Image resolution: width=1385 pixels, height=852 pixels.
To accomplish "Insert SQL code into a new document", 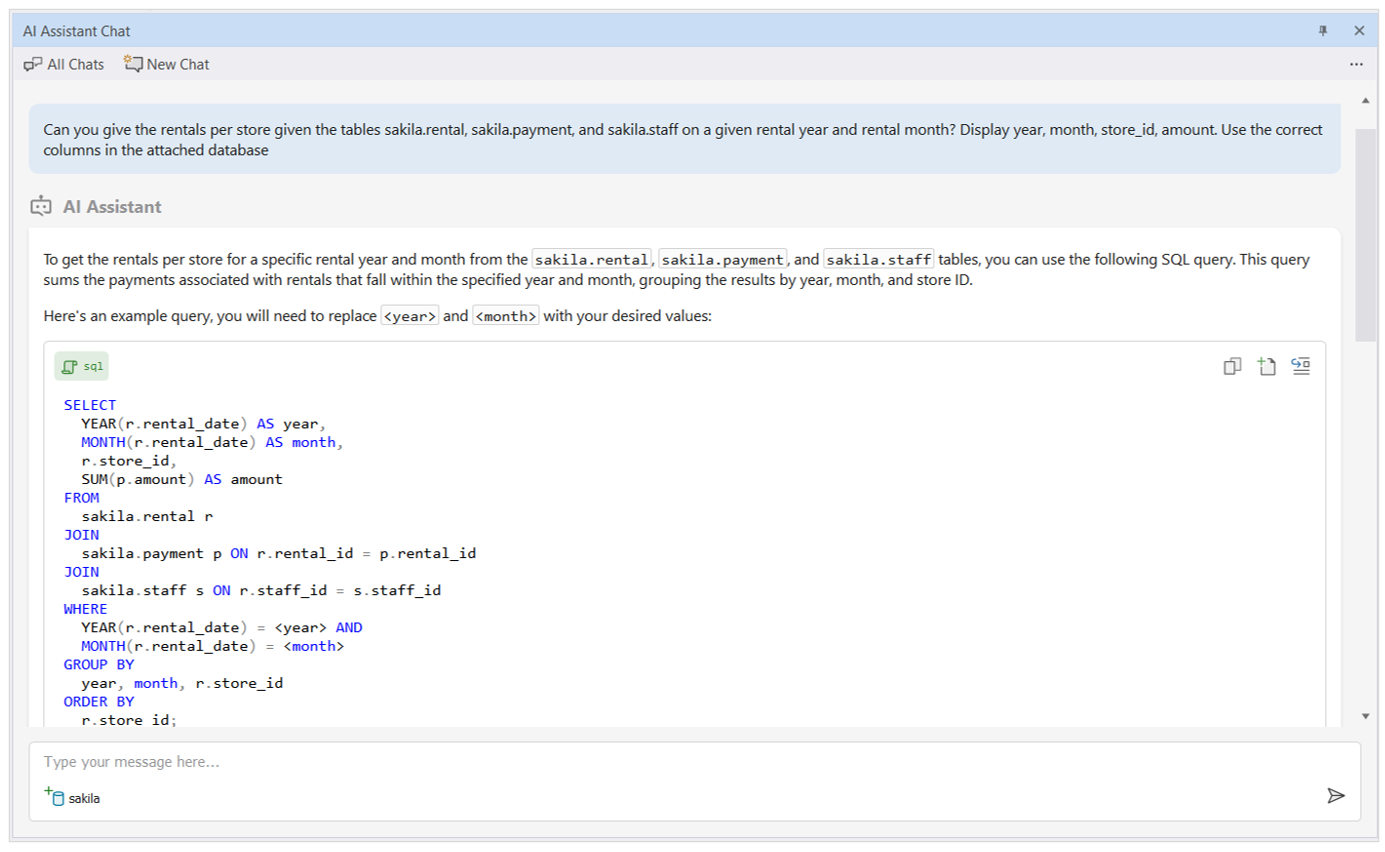I will coord(1266,367).
